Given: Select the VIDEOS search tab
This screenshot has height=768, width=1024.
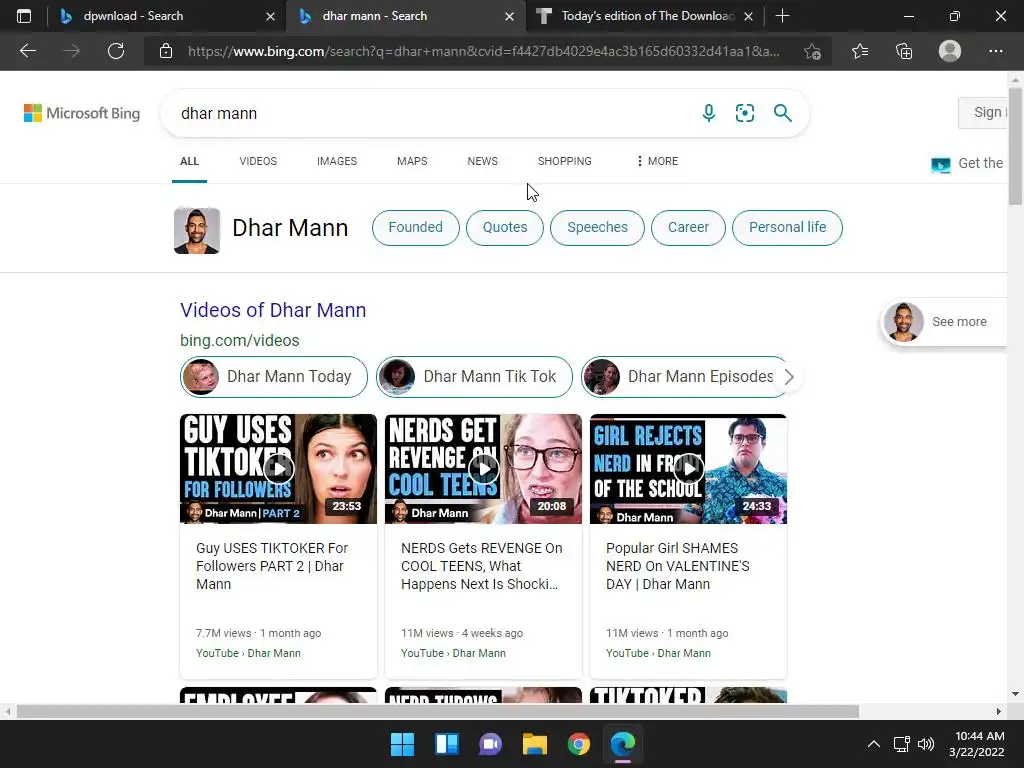Looking at the screenshot, I should pyautogui.click(x=258, y=161).
